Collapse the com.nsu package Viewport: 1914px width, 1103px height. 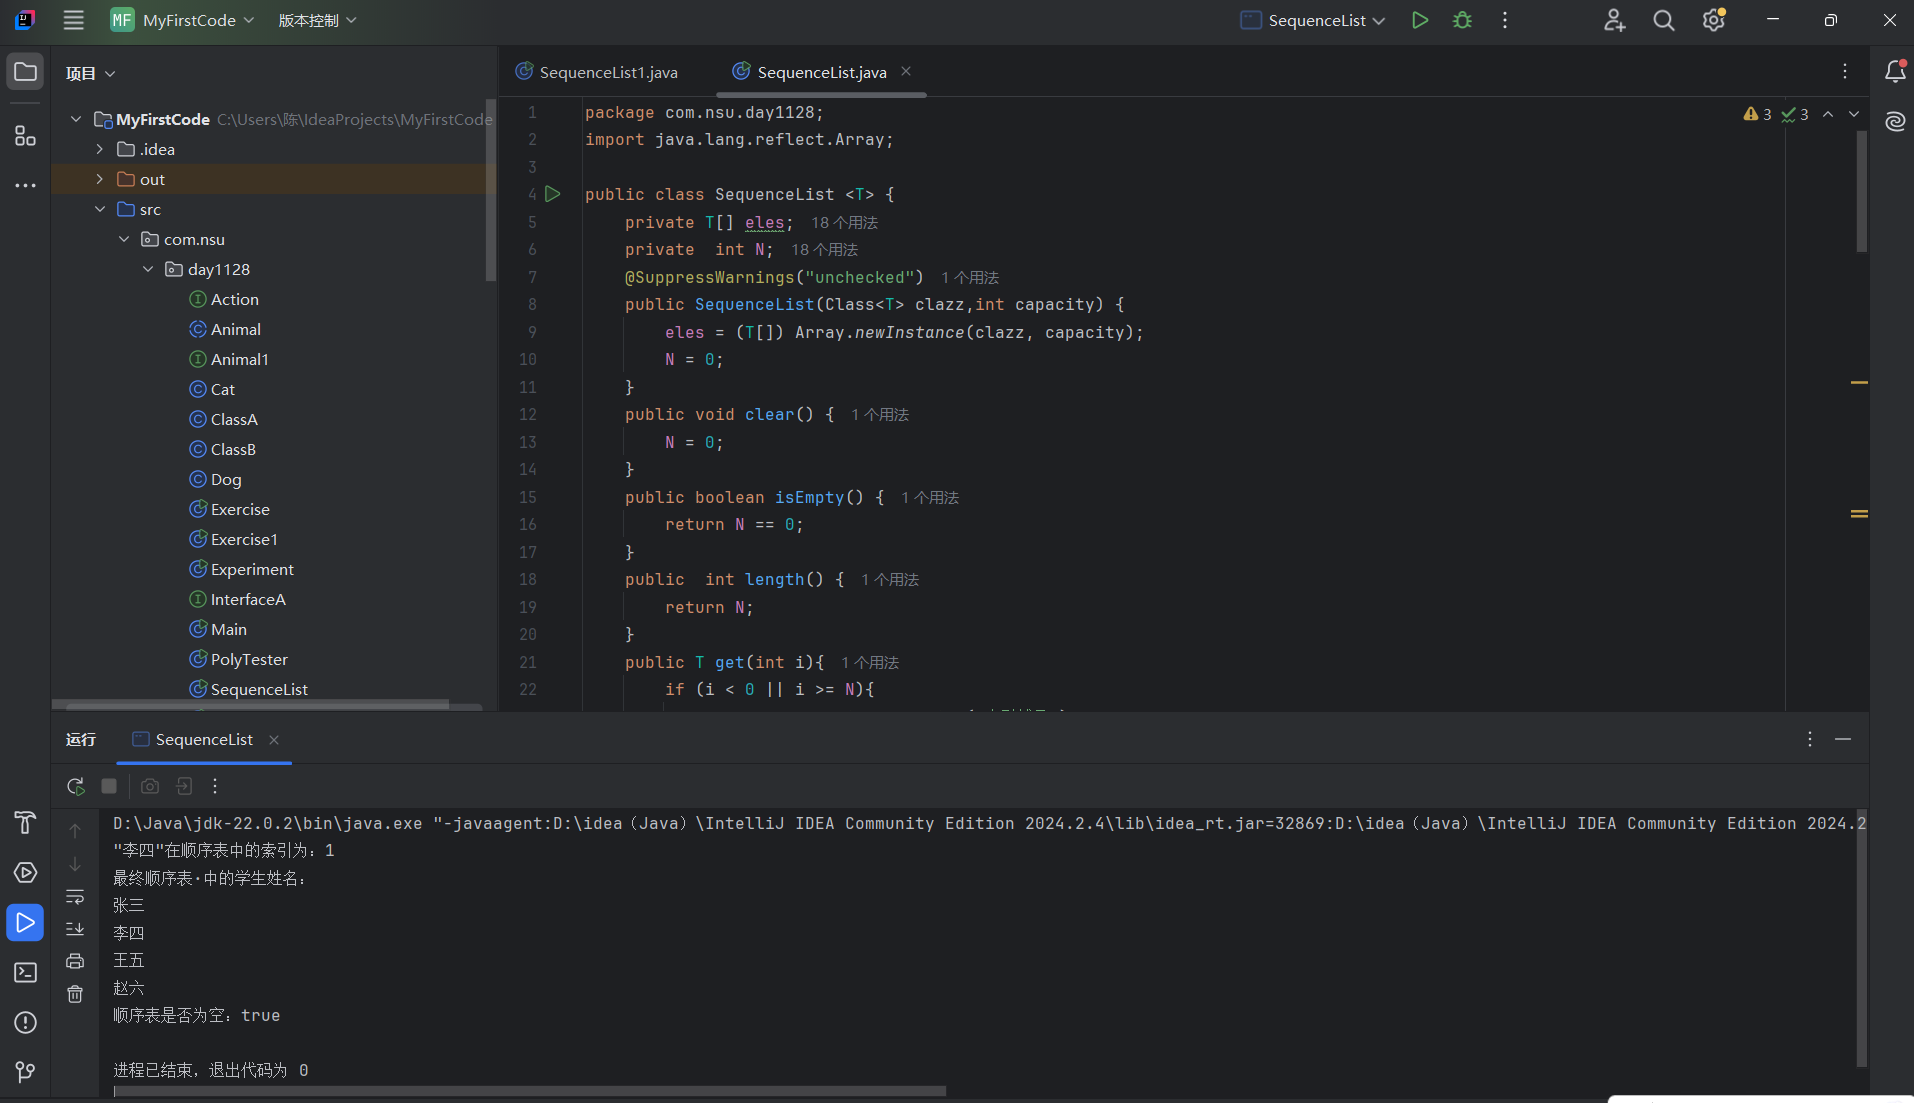coord(124,239)
